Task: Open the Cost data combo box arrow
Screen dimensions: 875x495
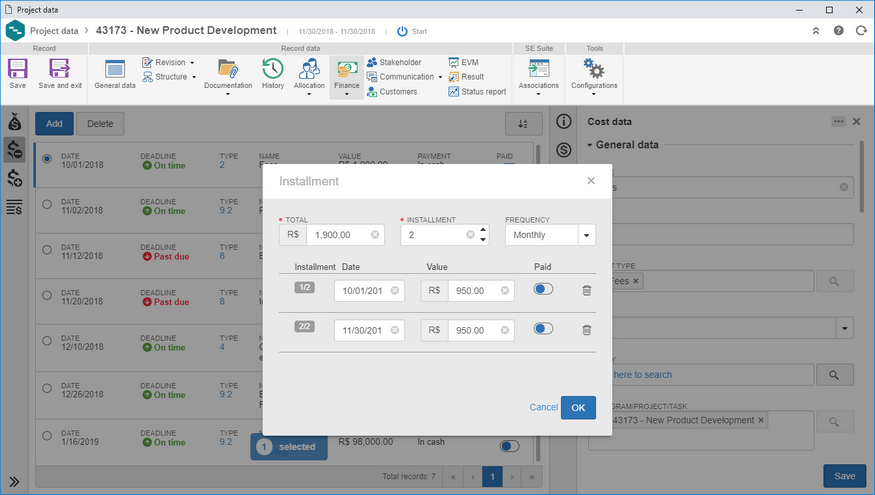Action: [844, 328]
